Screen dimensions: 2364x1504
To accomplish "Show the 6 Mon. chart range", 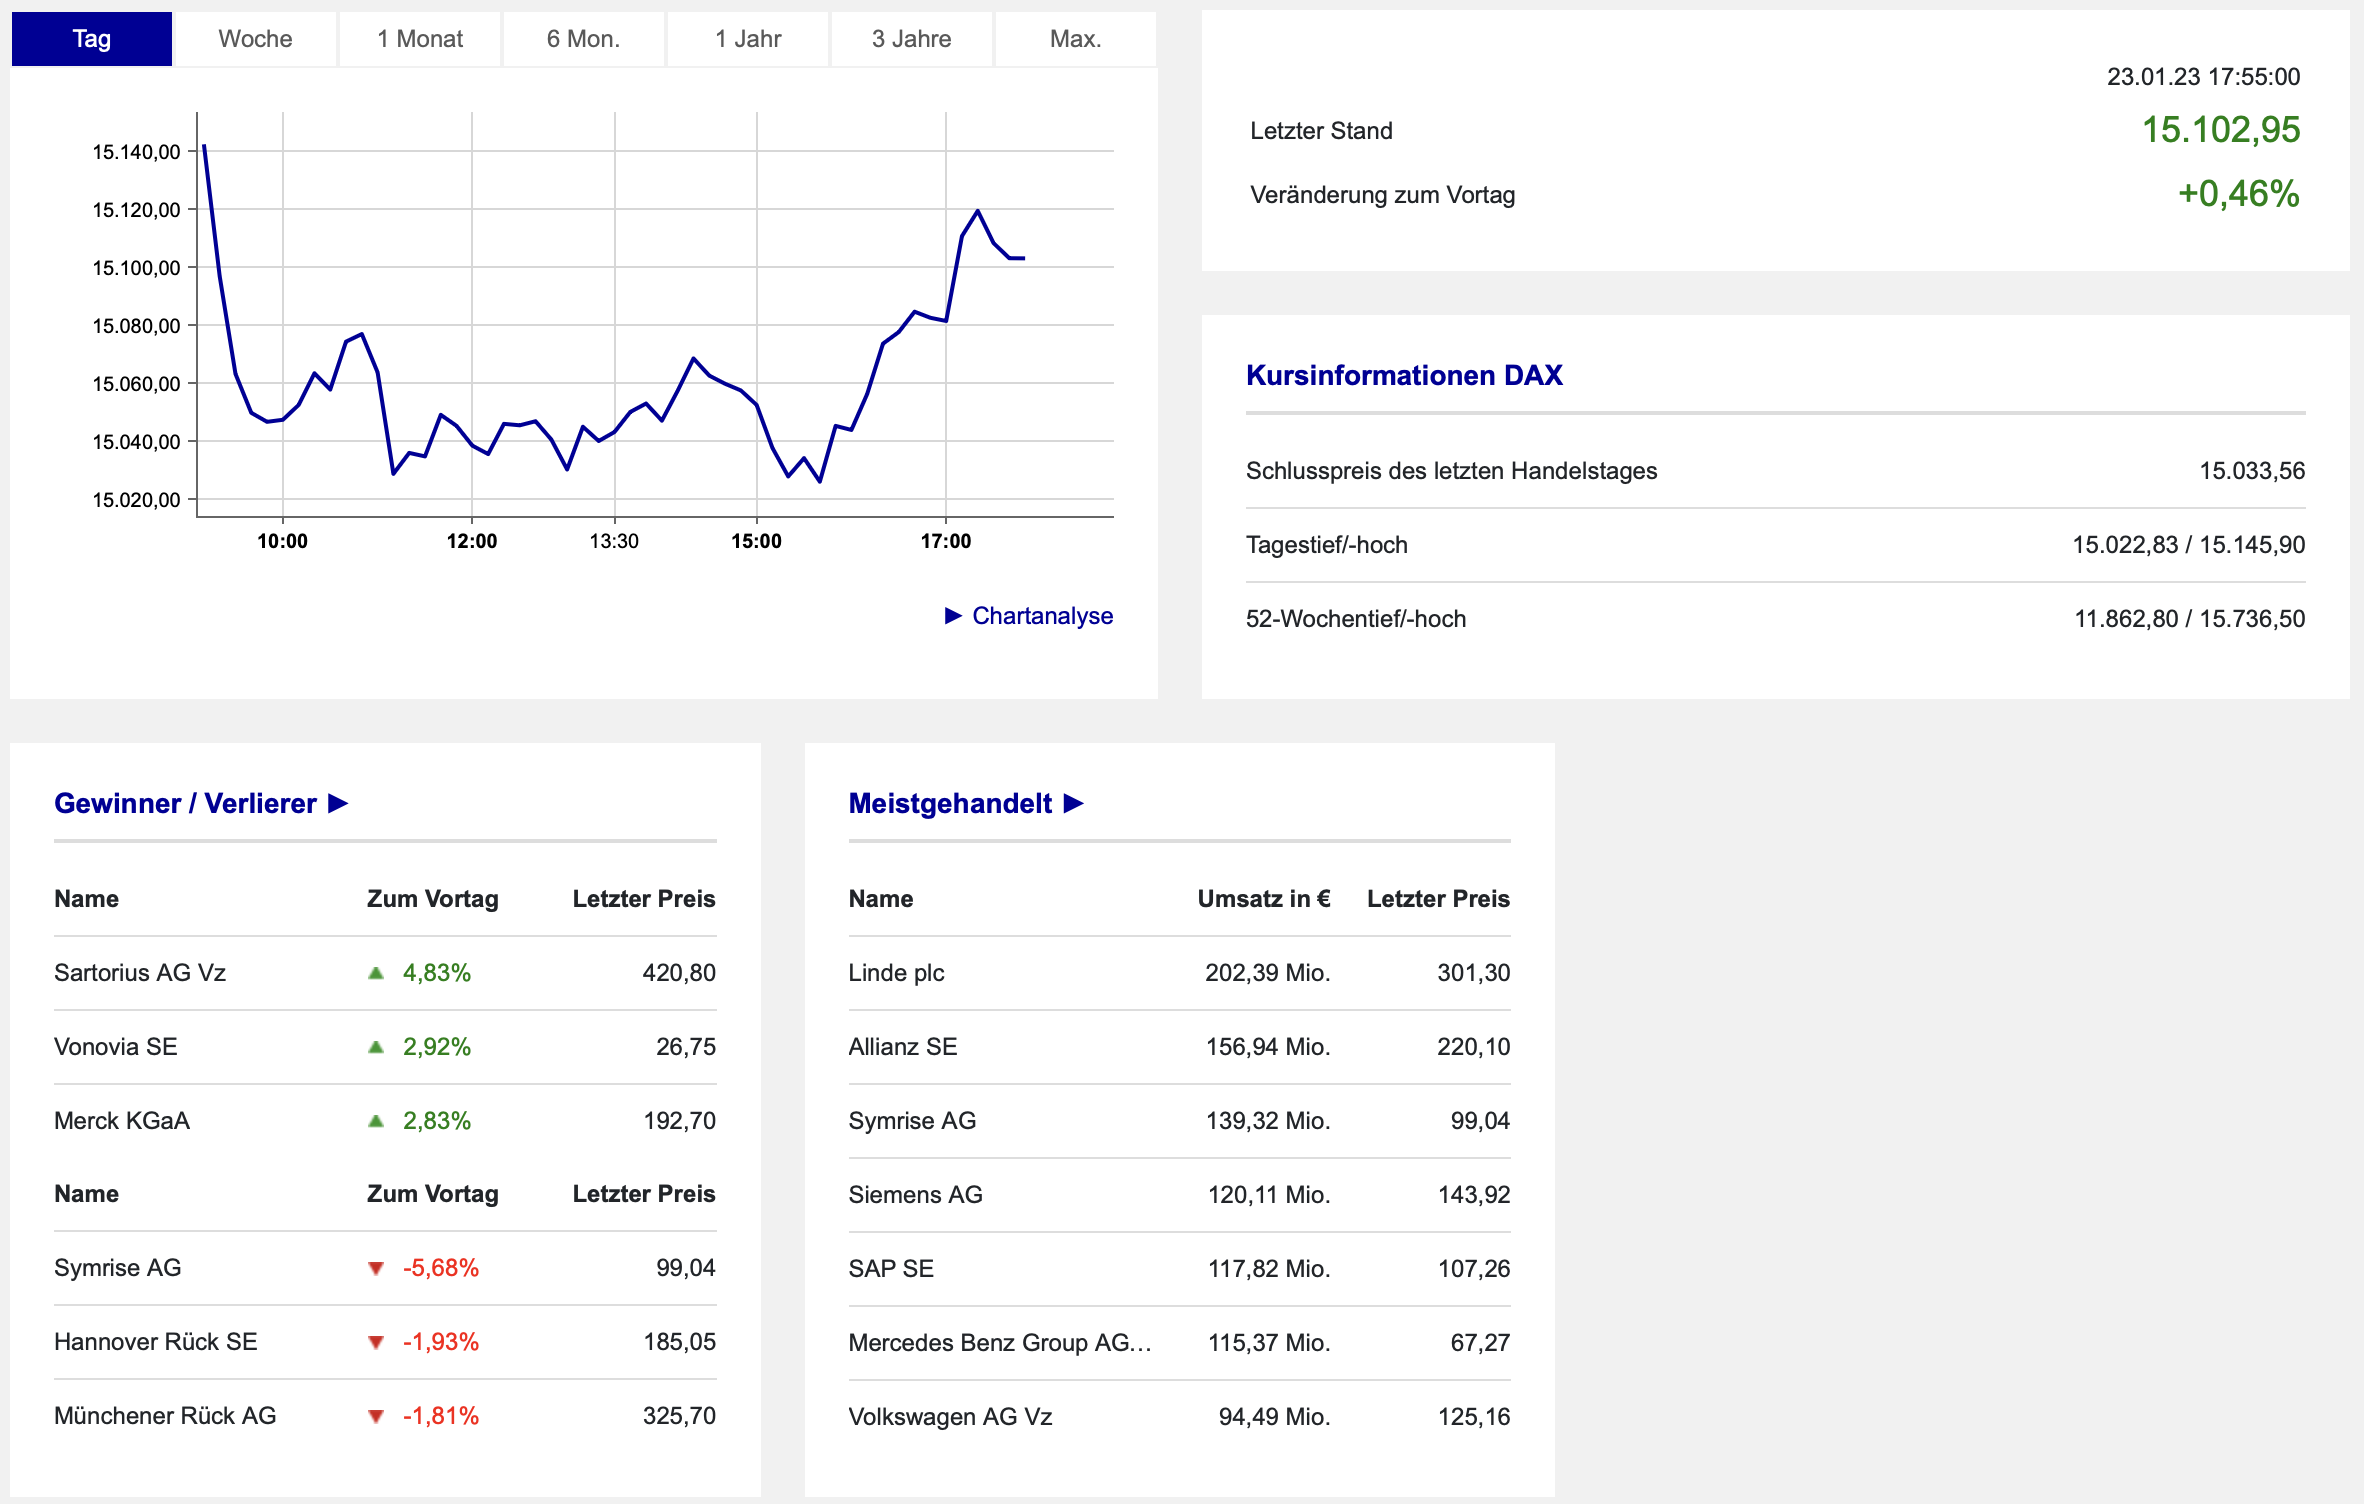I will click(584, 39).
